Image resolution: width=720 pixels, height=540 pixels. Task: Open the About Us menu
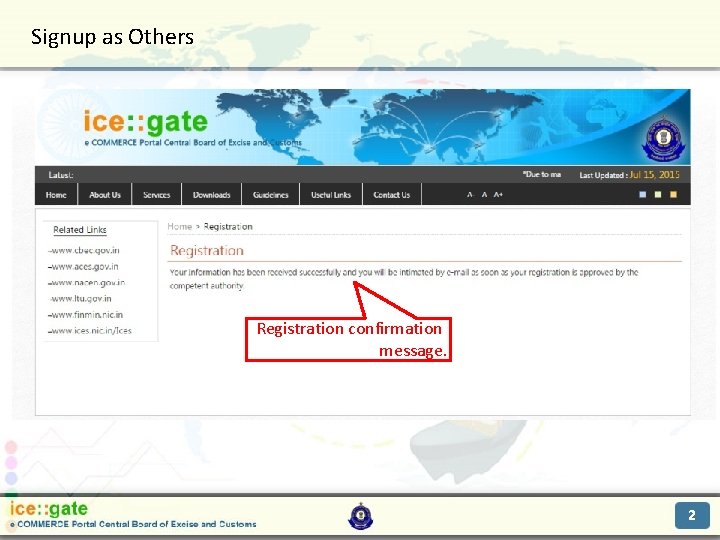click(105, 195)
